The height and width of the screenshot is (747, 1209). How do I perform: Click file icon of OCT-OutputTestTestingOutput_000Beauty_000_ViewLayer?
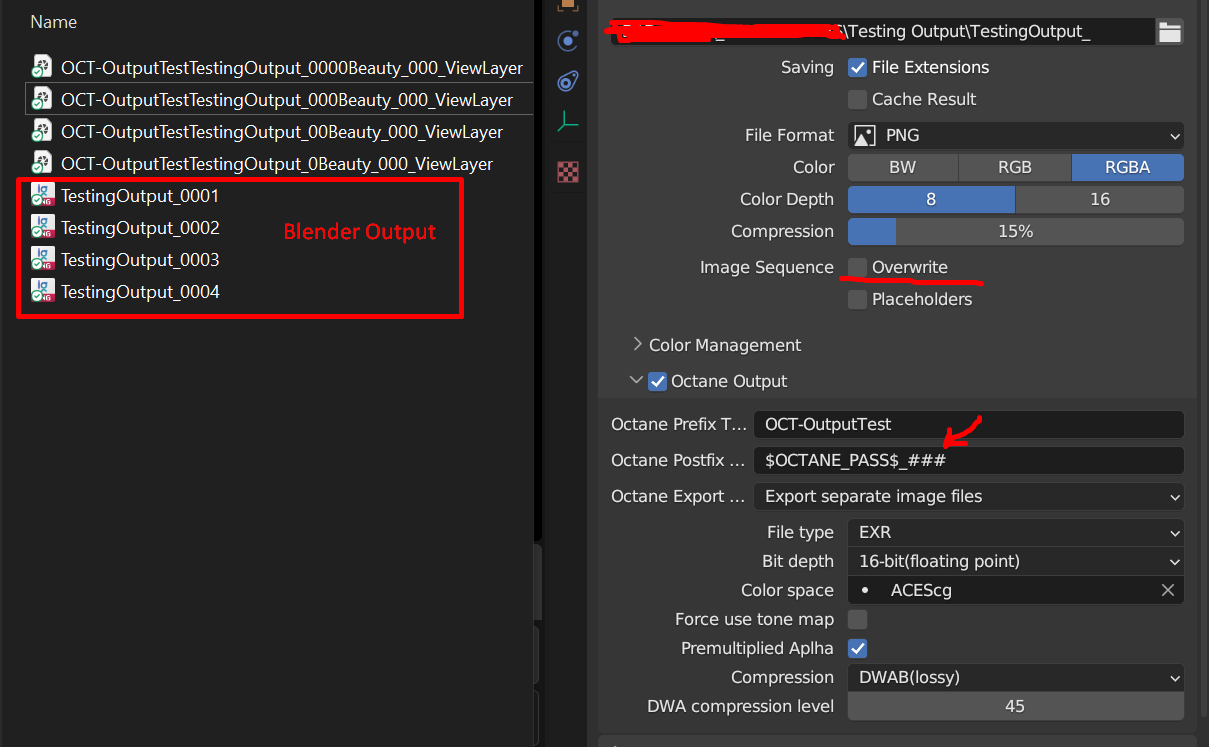pos(42,100)
